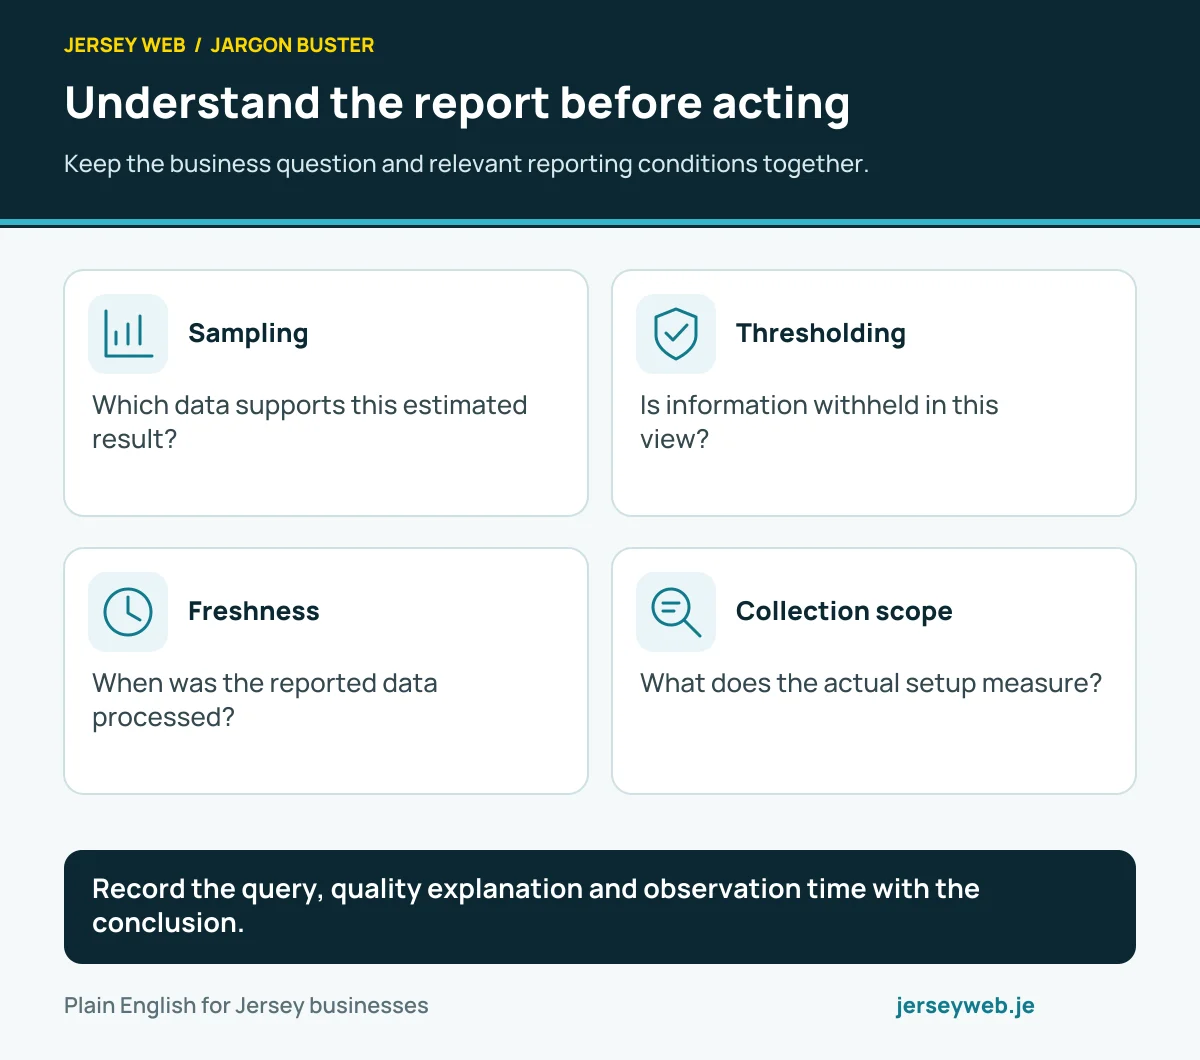Select the Thresholding heading
This screenshot has height=1060, width=1200.
(821, 334)
